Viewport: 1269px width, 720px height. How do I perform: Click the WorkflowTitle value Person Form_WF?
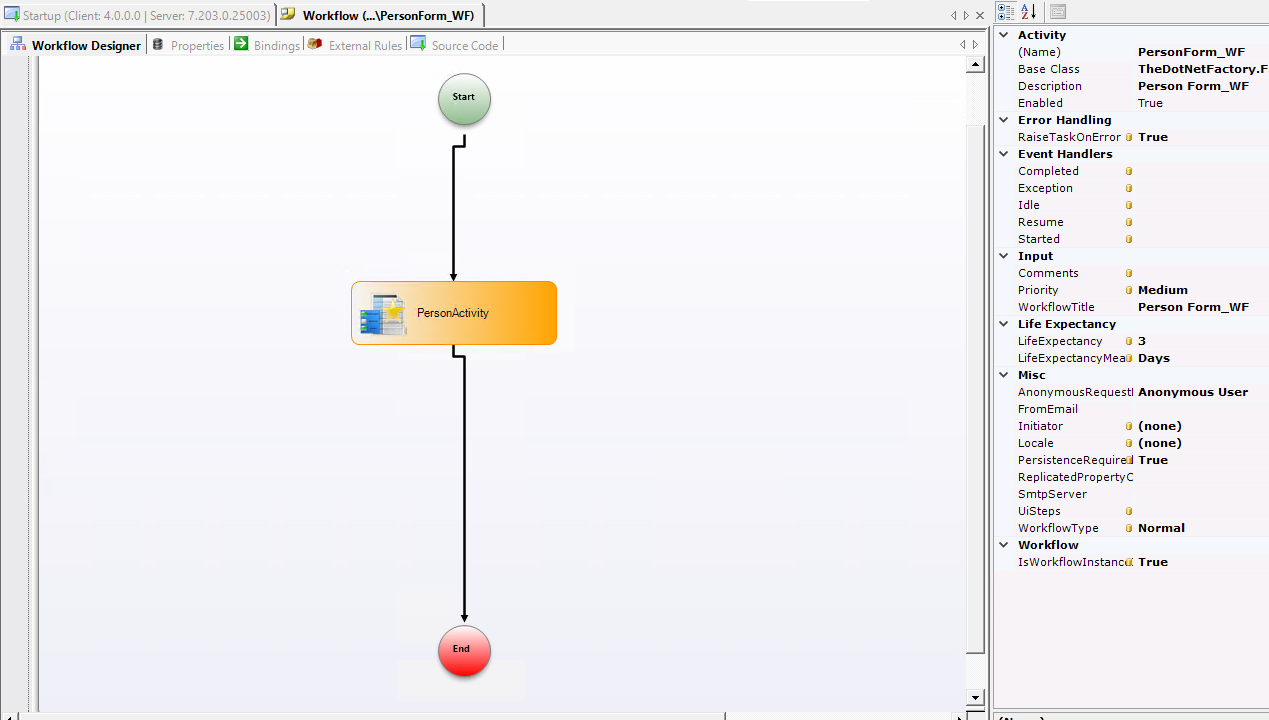click(x=1193, y=307)
